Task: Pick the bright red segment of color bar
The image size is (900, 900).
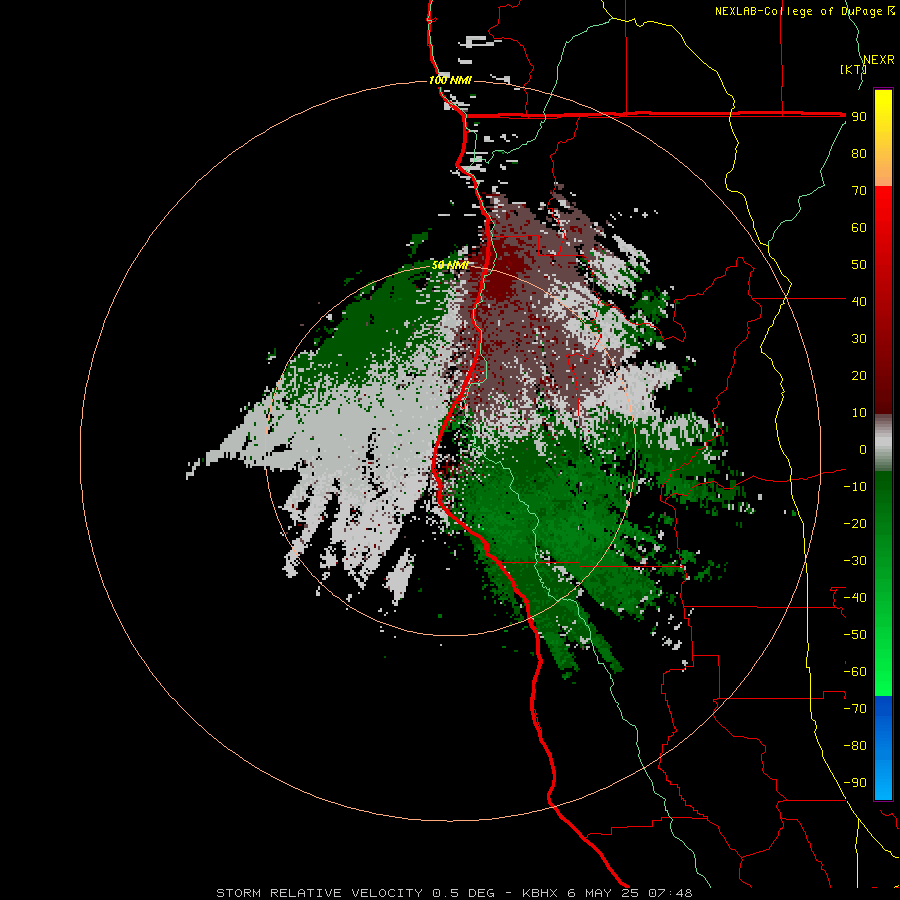Action: (x=883, y=298)
